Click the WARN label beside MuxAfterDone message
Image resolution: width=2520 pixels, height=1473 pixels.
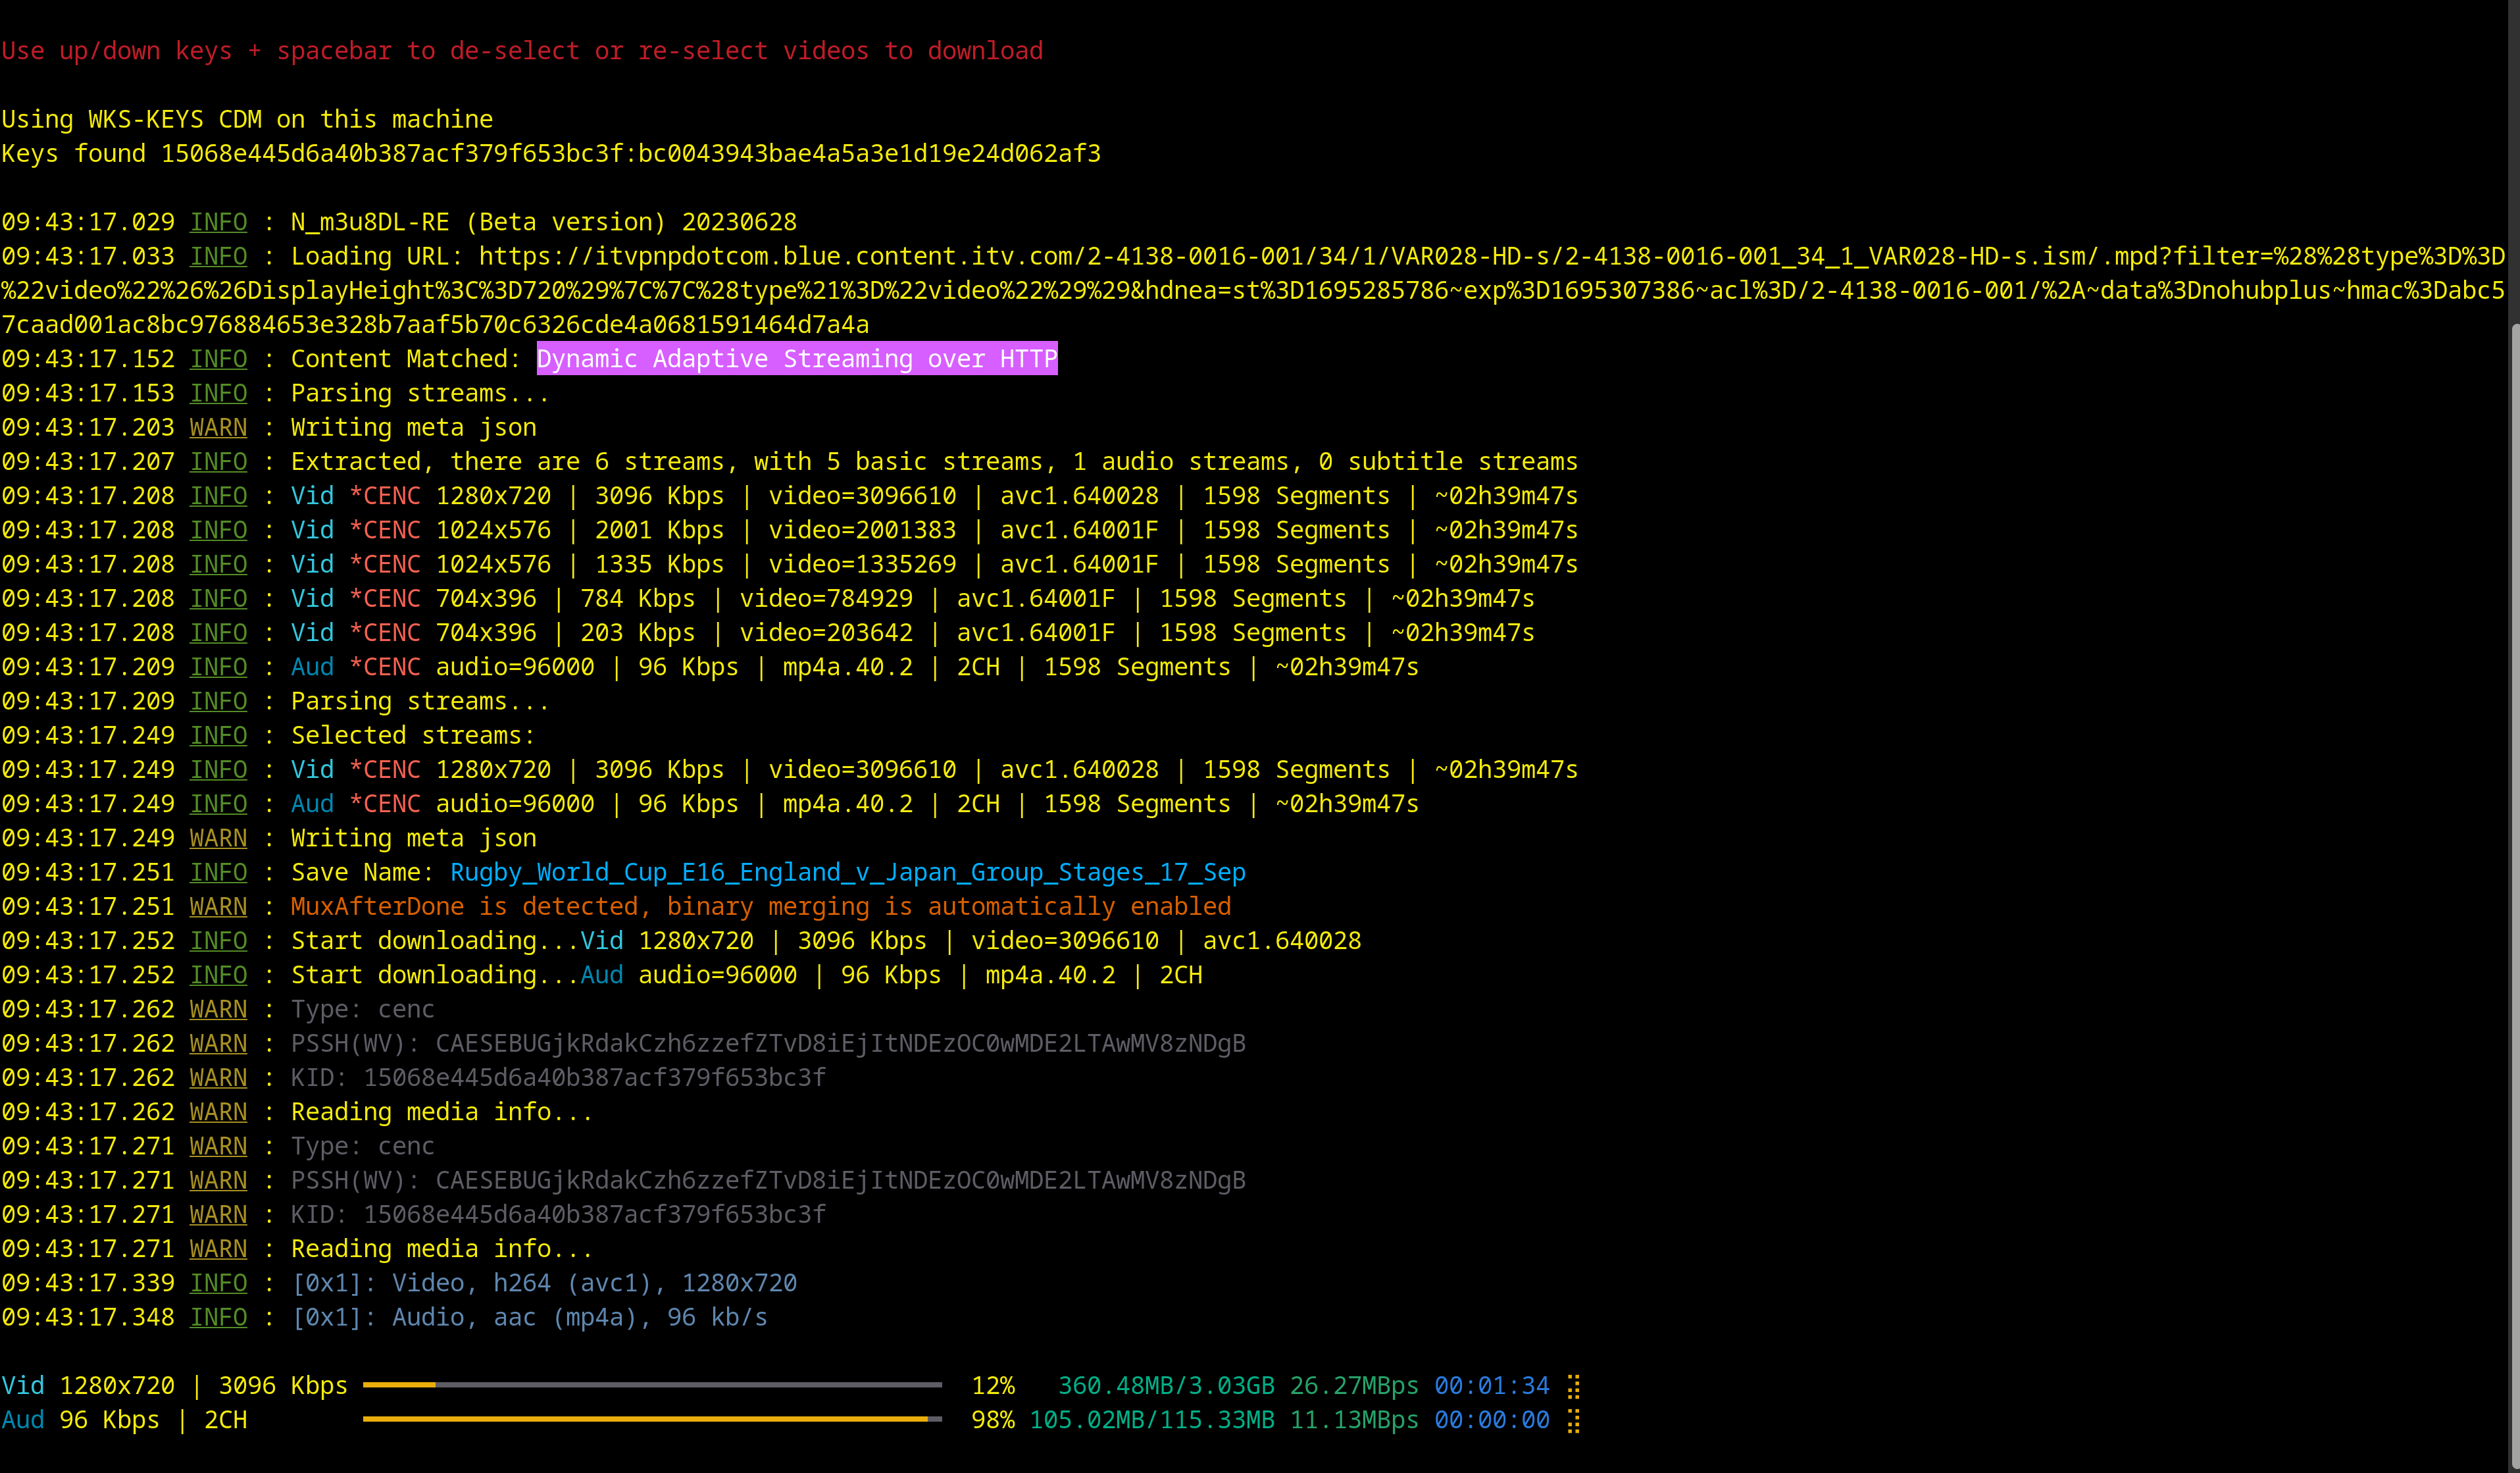(218, 906)
